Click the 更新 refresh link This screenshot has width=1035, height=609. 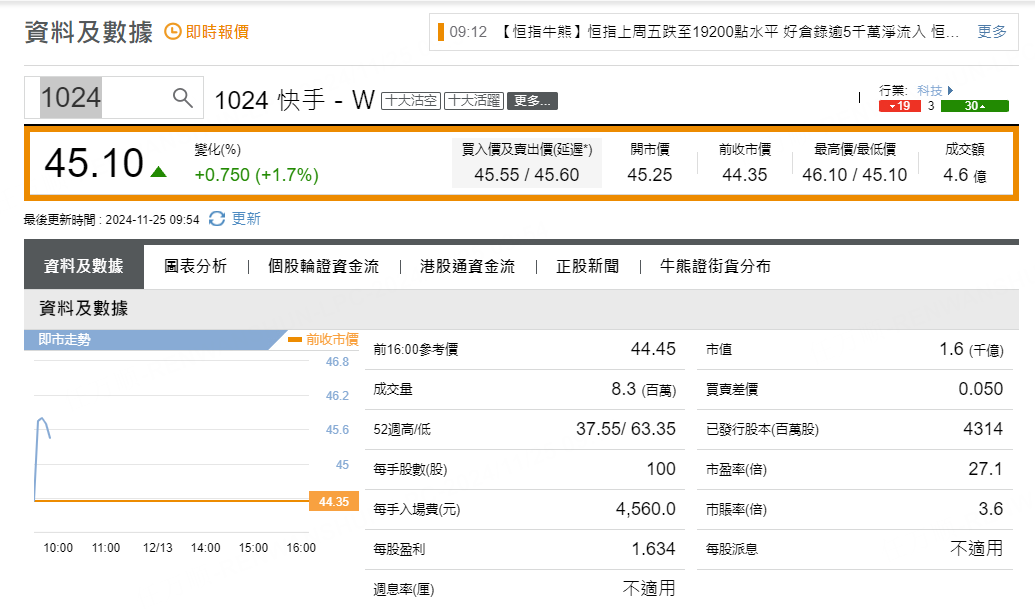tap(246, 218)
